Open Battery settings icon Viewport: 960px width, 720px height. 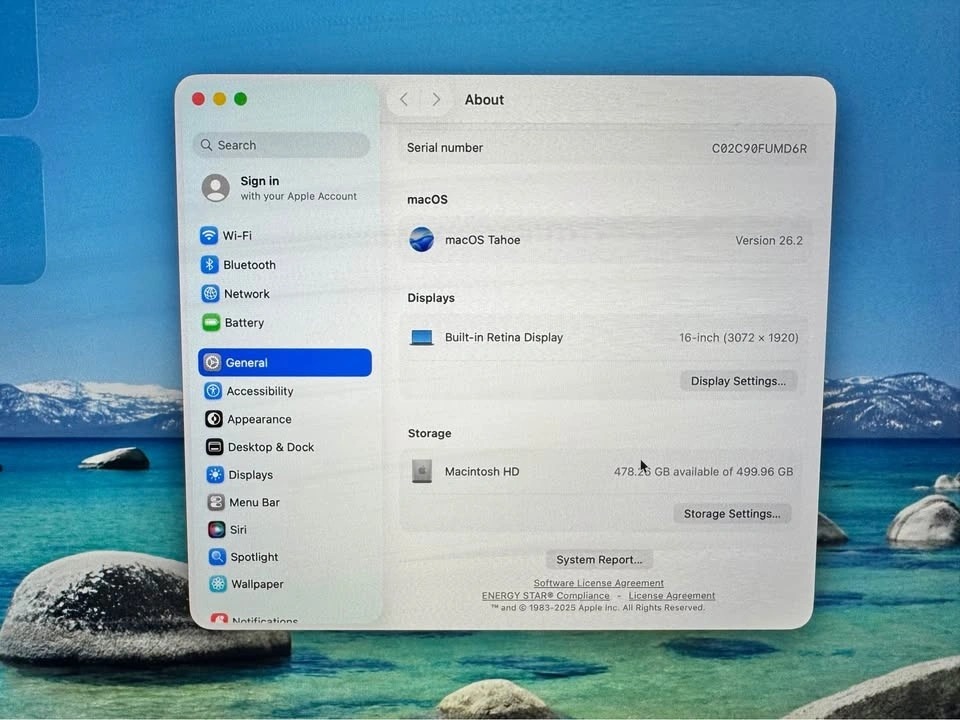click(x=211, y=323)
